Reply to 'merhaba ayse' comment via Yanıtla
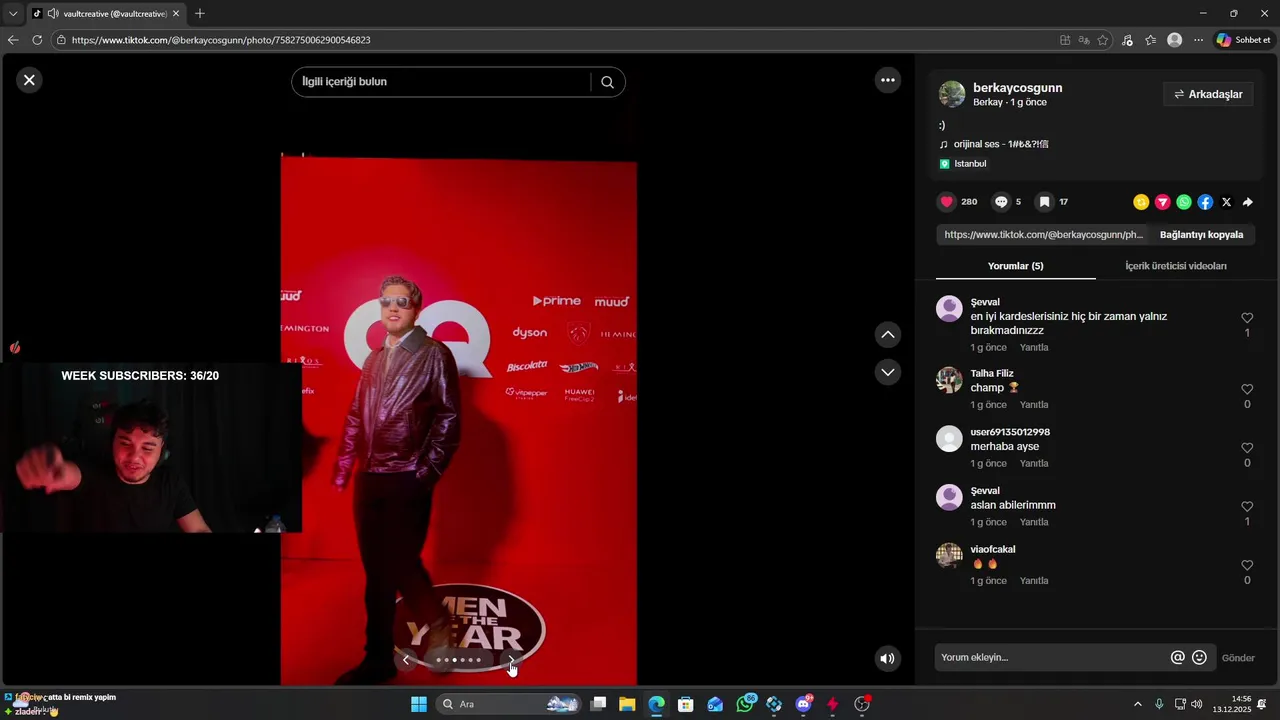Screen dimensions: 1280x720 (1034, 464)
